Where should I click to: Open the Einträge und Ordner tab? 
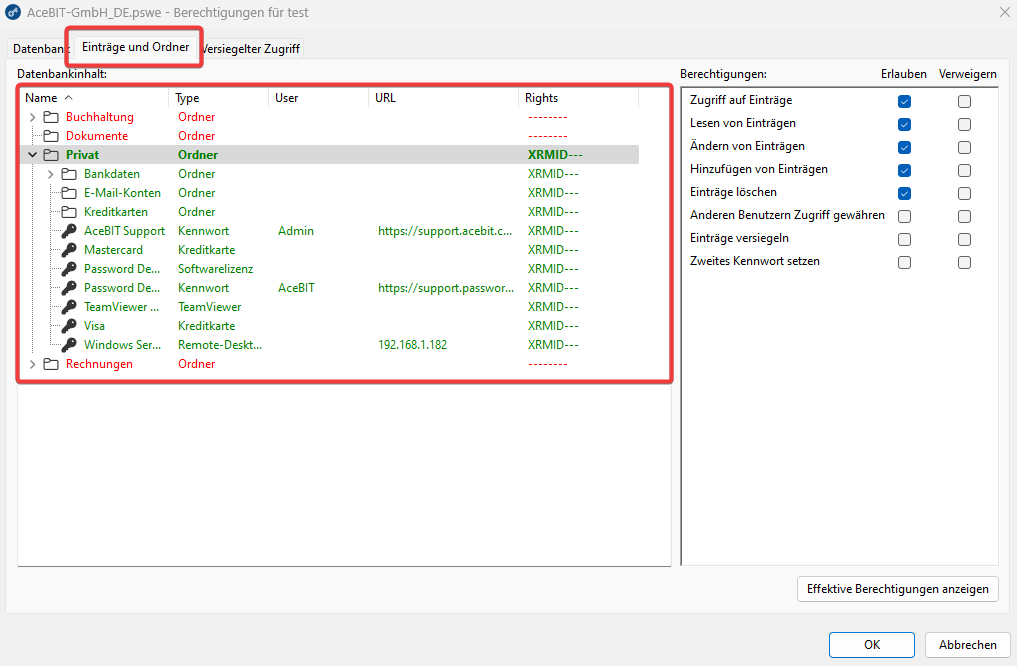click(x=136, y=47)
